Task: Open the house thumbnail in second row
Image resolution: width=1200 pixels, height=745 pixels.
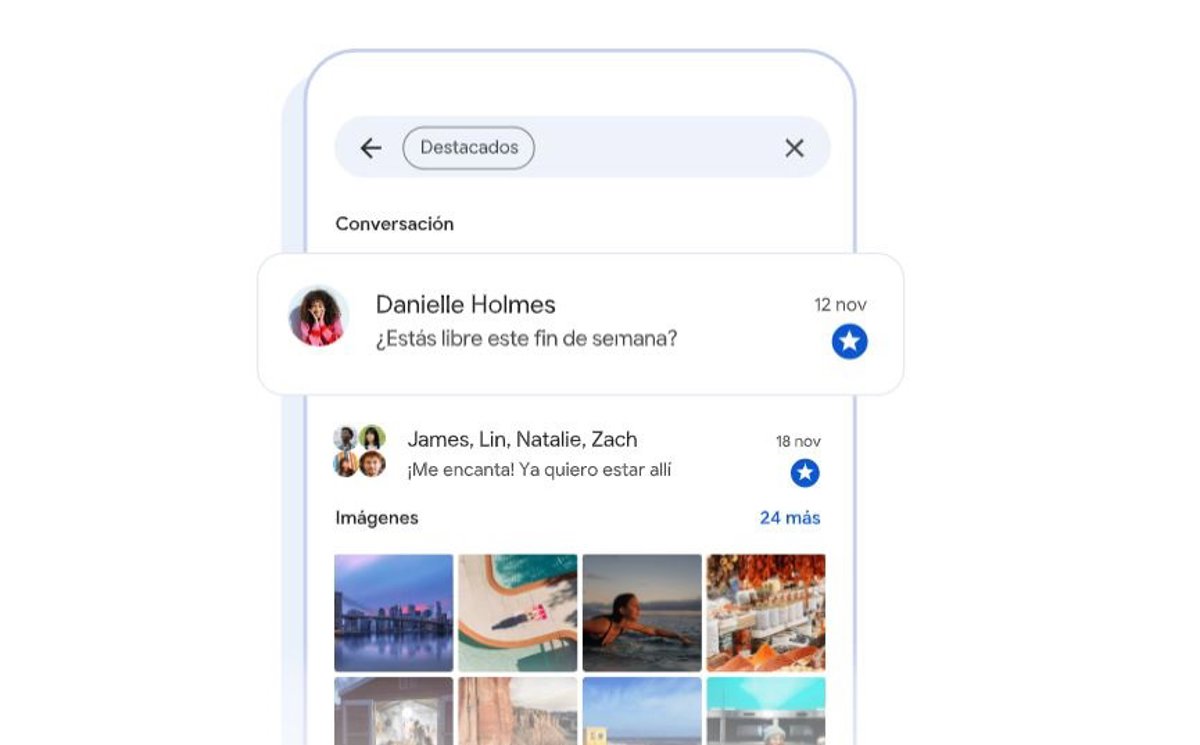Action: (x=394, y=711)
